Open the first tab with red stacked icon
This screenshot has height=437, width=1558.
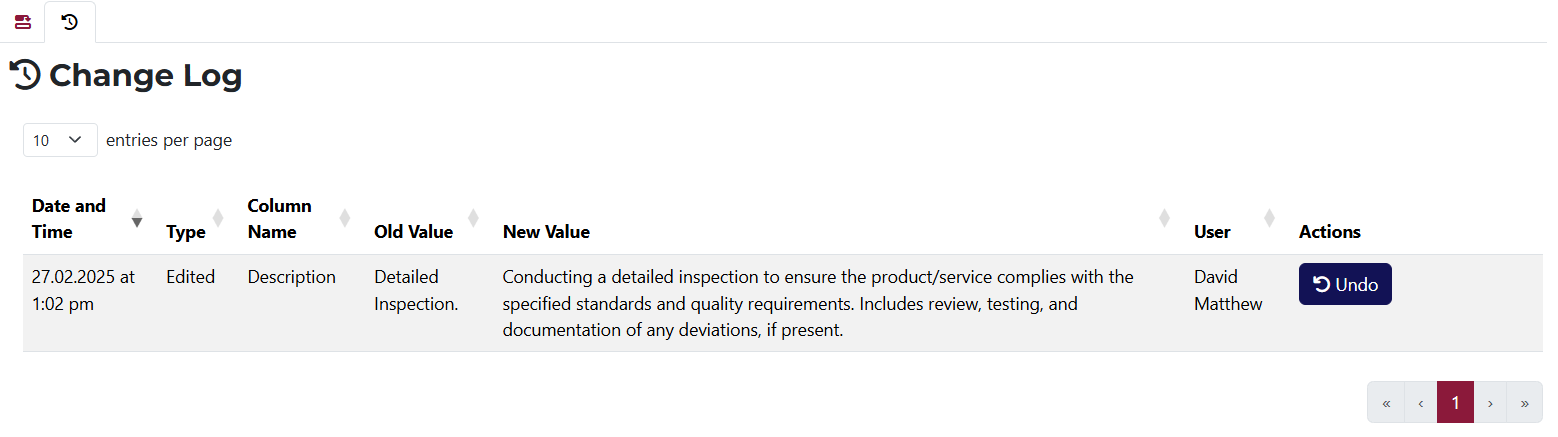click(22, 22)
